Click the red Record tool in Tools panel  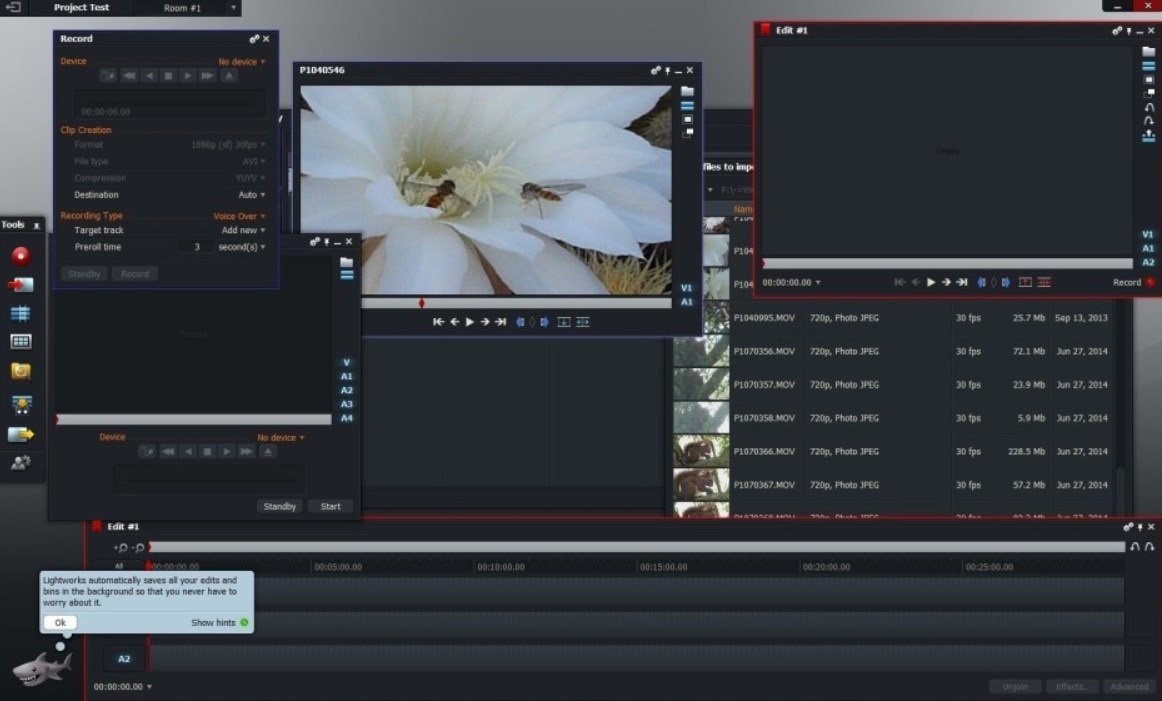(20, 256)
